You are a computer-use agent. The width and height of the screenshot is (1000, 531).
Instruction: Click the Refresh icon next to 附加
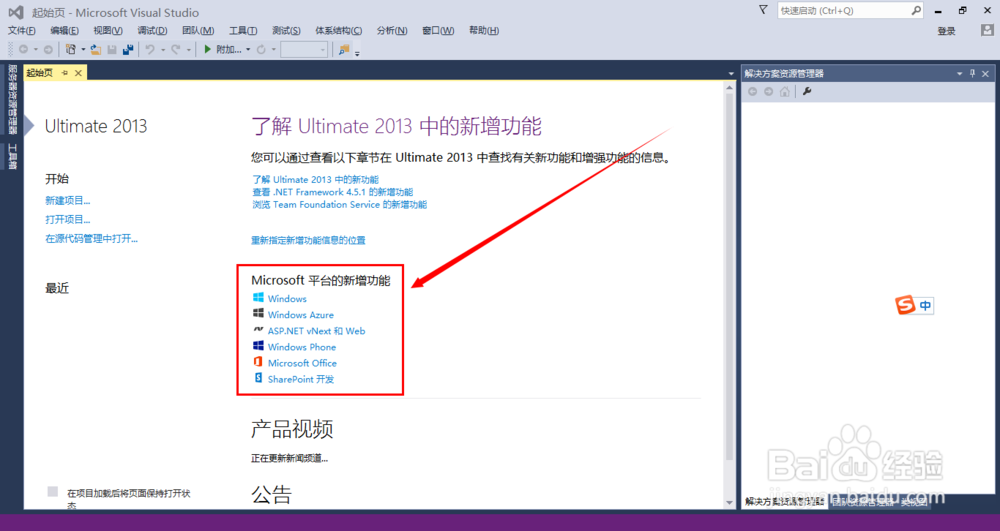tap(261, 49)
